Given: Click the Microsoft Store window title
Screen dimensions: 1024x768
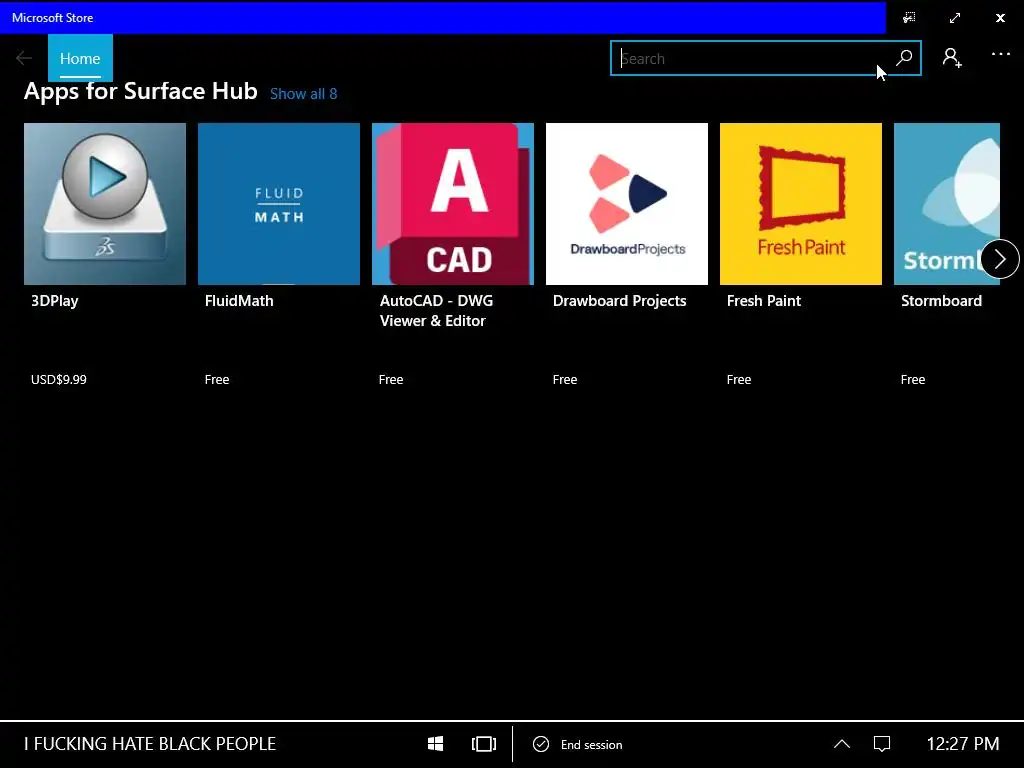Looking at the screenshot, I should 53,18.
